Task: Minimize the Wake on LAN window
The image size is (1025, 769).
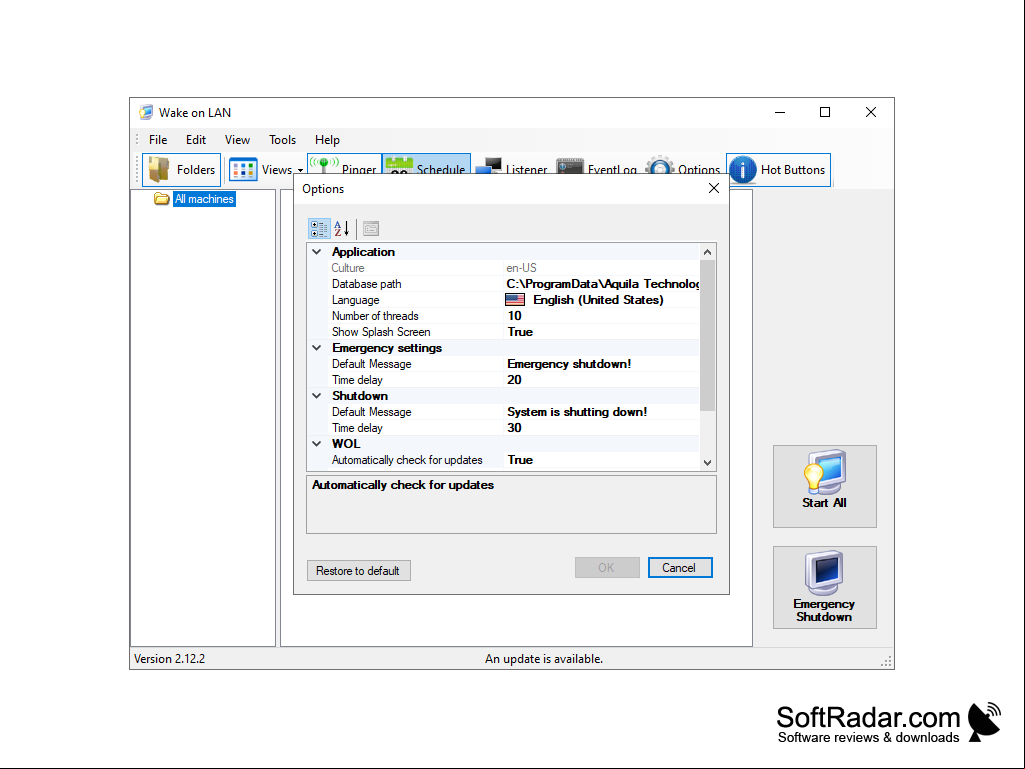Action: pyautogui.click(x=780, y=112)
